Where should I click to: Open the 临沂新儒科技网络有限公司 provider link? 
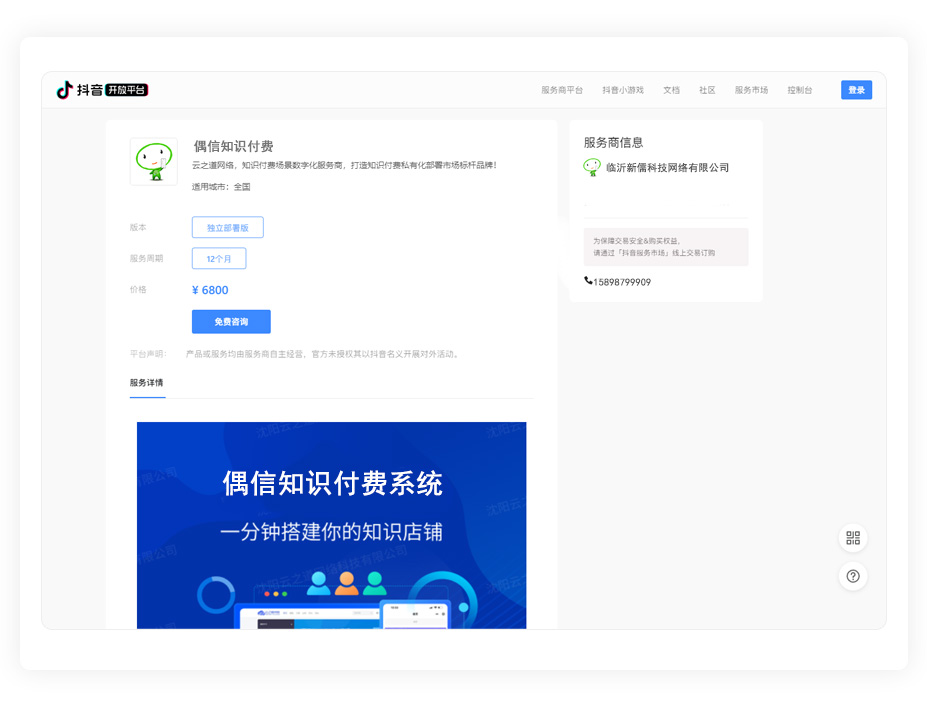(667, 168)
